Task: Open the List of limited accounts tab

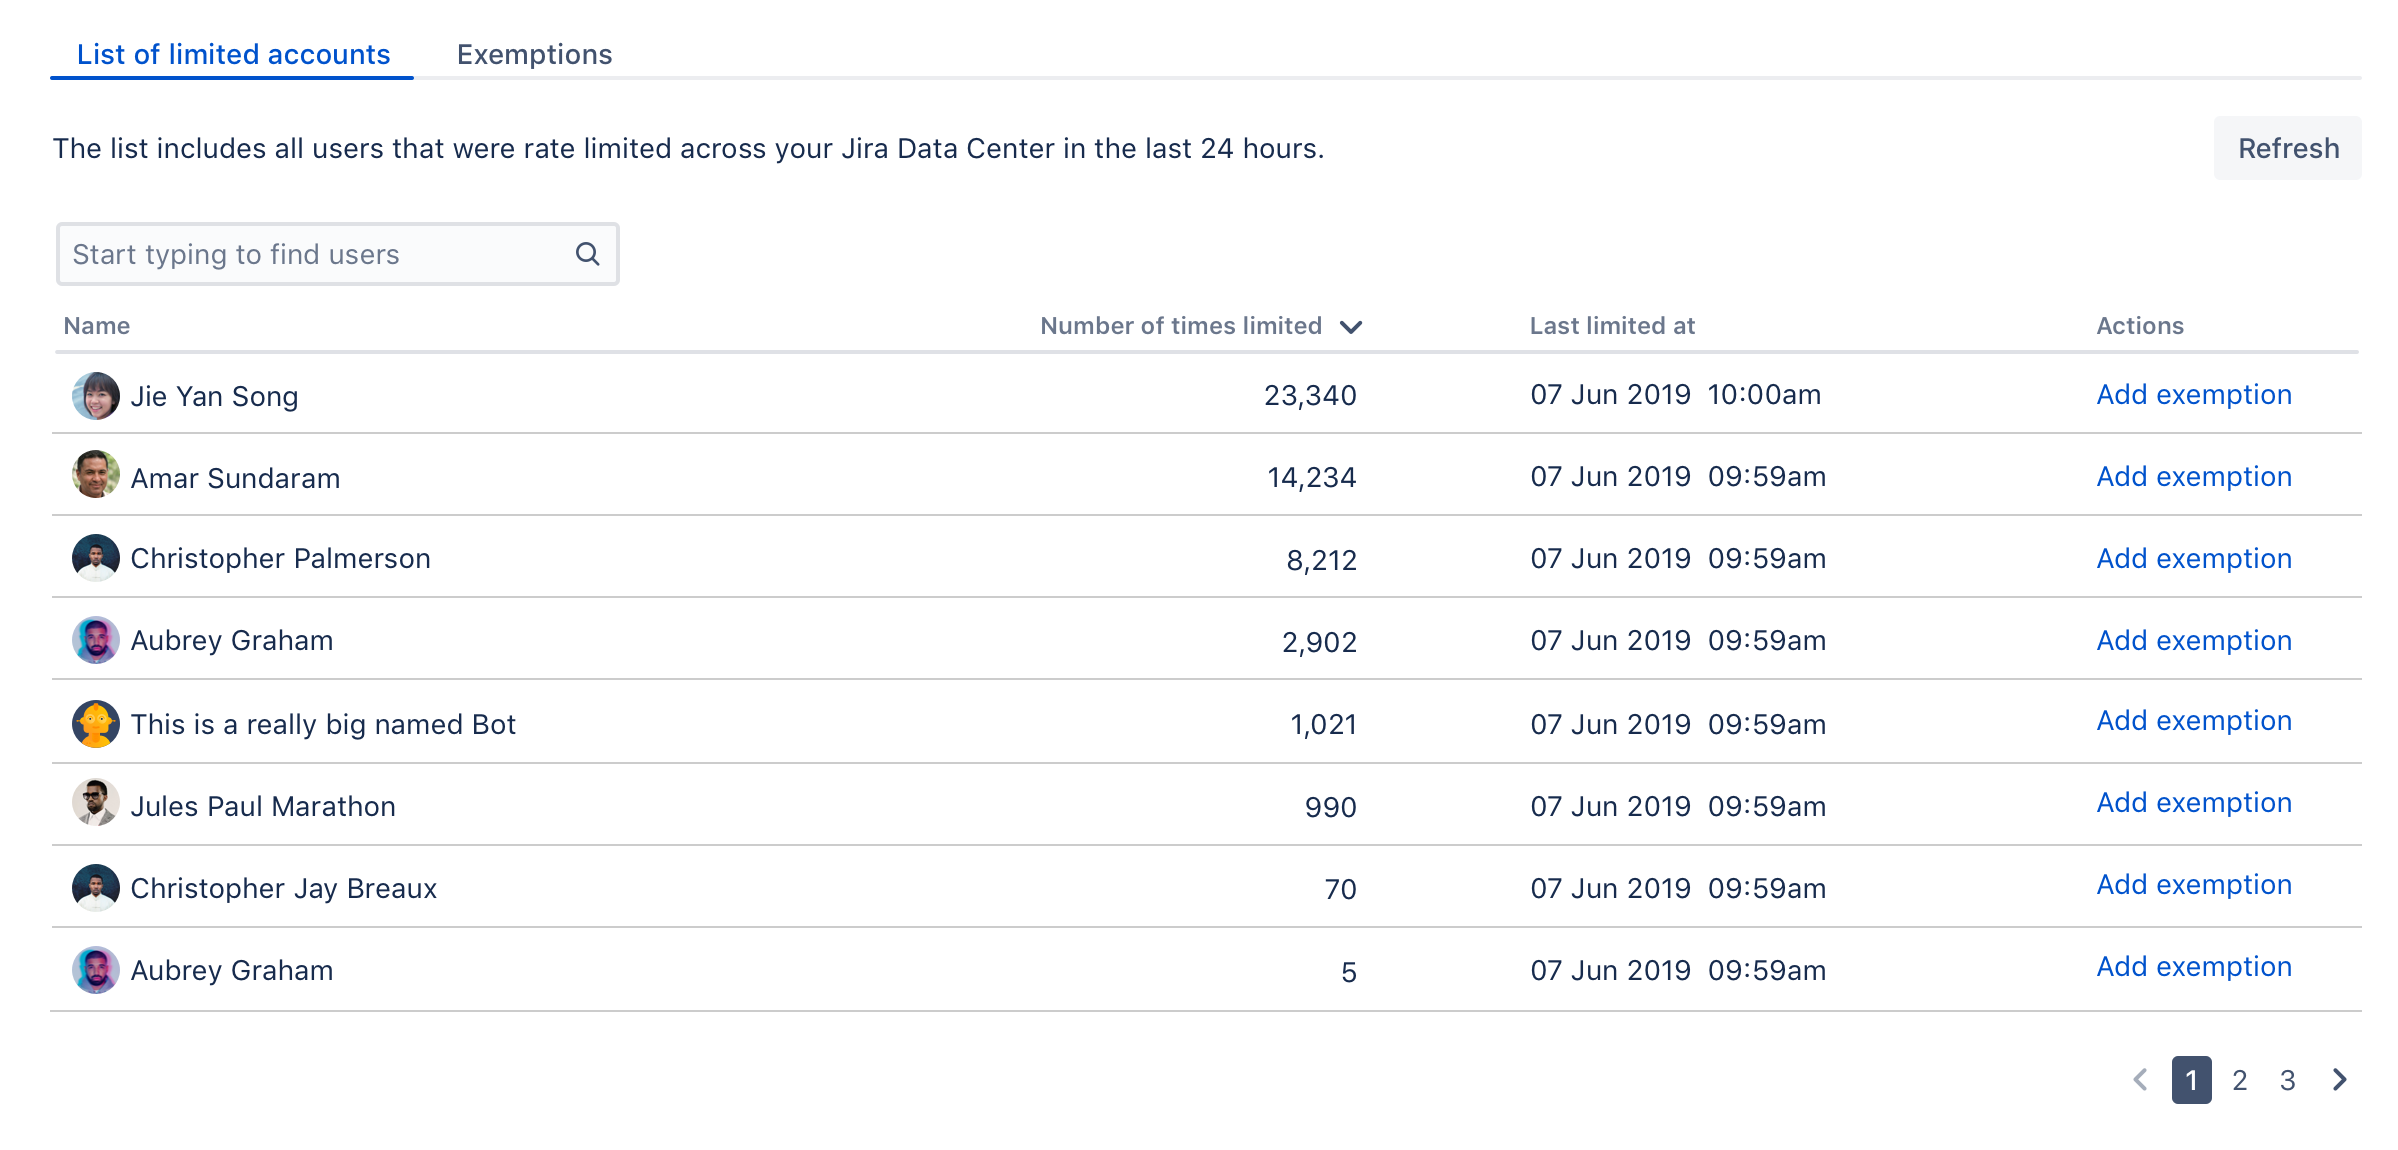Action: (233, 54)
